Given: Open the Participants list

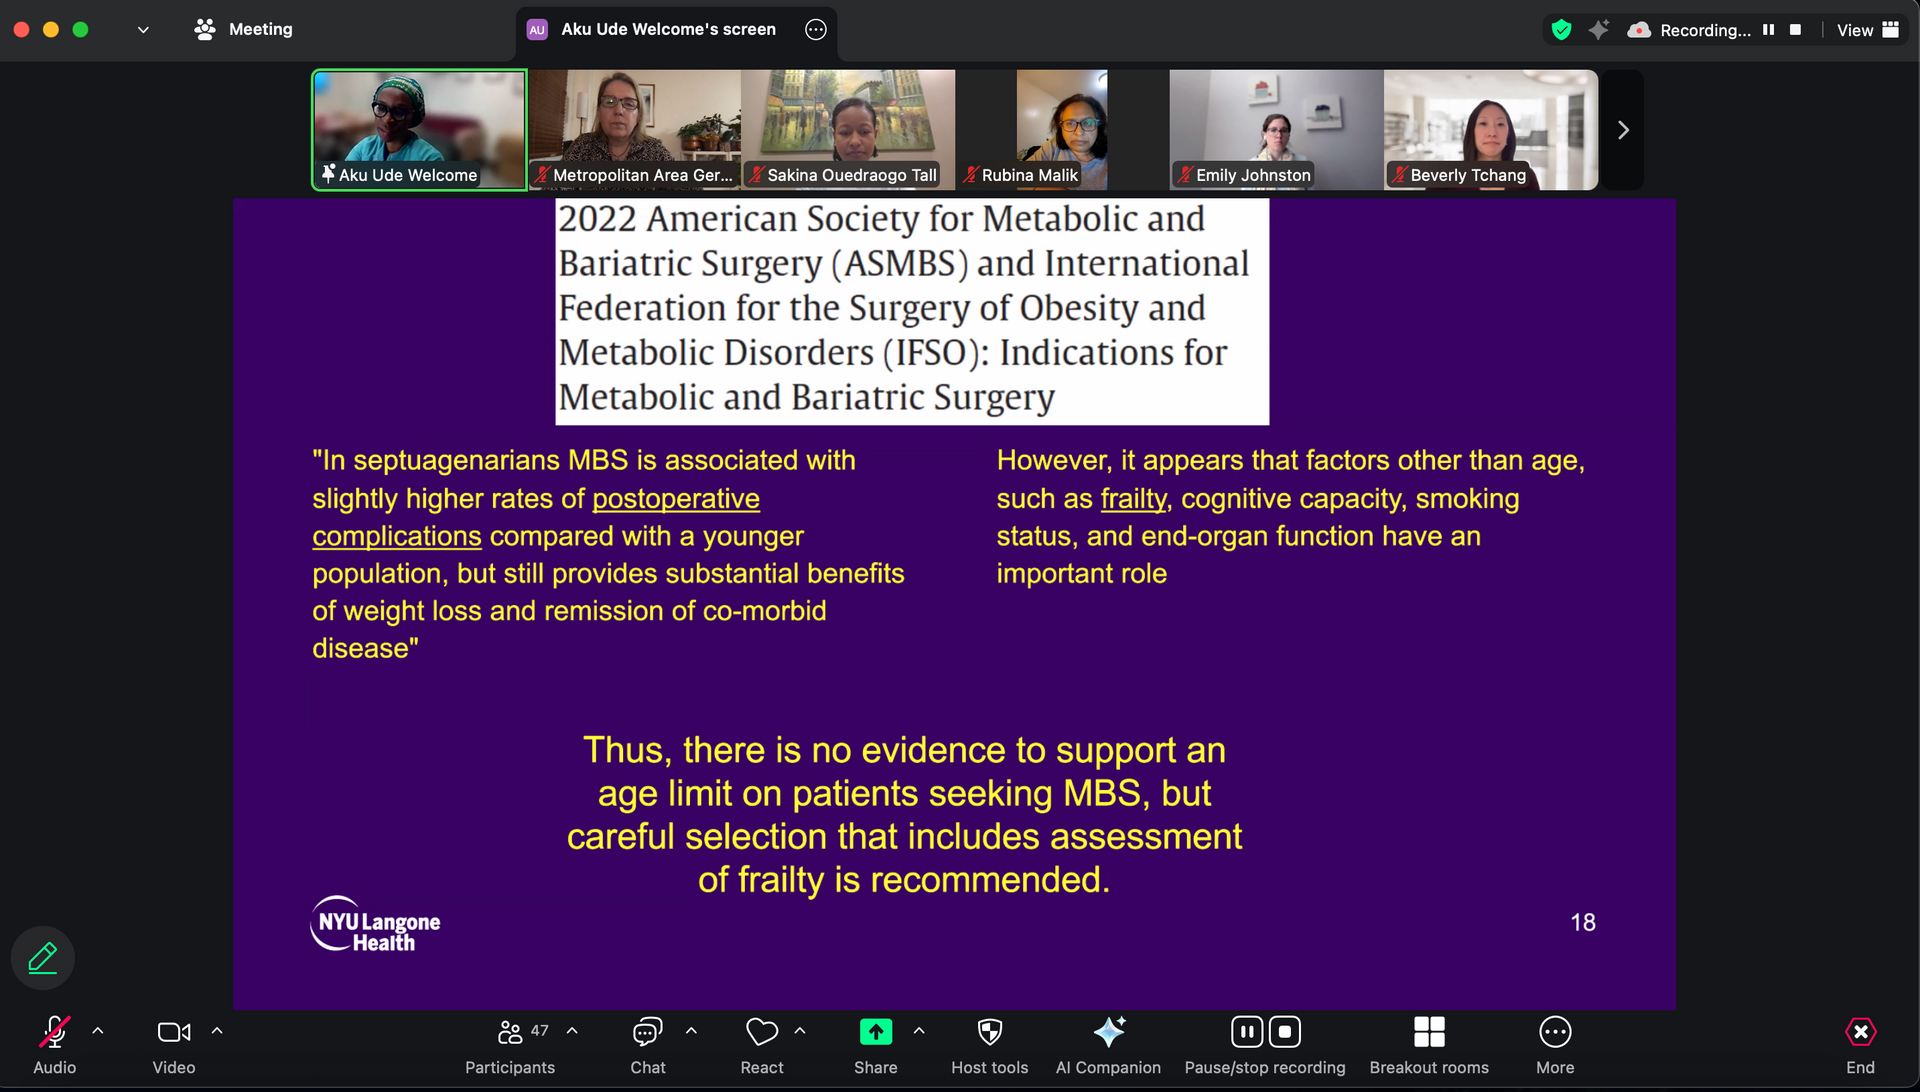Looking at the screenshot, I should 510,1044.
